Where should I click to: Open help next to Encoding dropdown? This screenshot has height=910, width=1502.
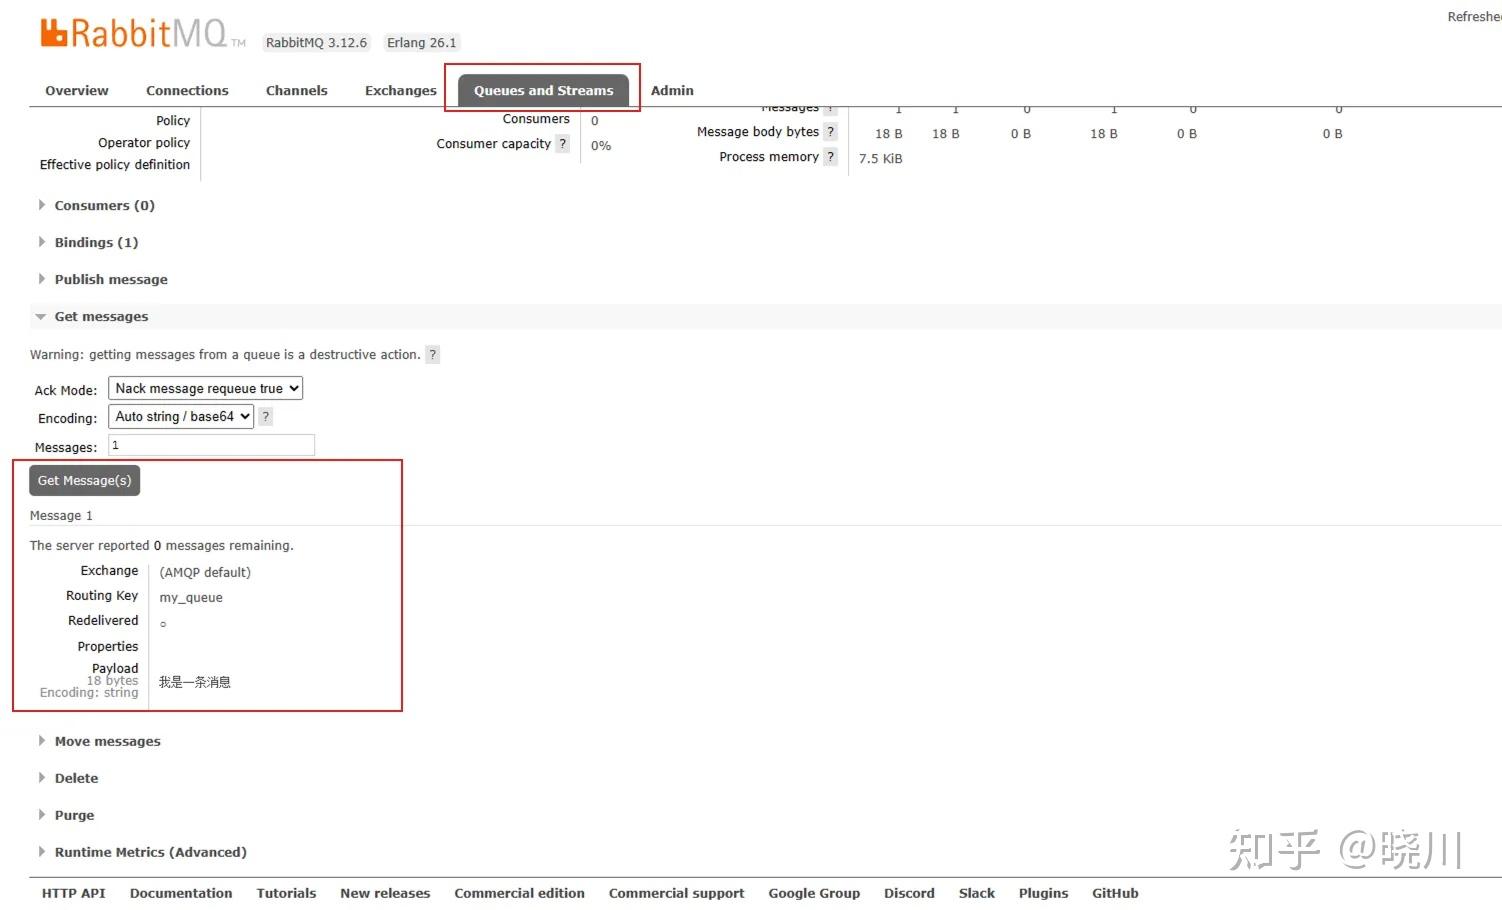click(265, 417)
